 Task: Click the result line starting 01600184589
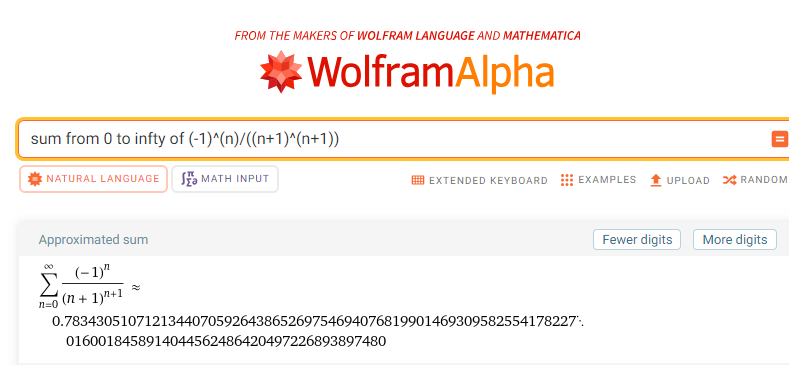226,341
